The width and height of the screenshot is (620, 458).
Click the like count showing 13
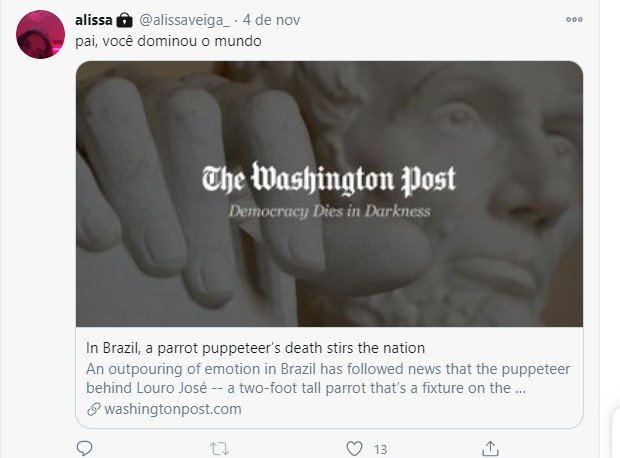coord(380,450)
